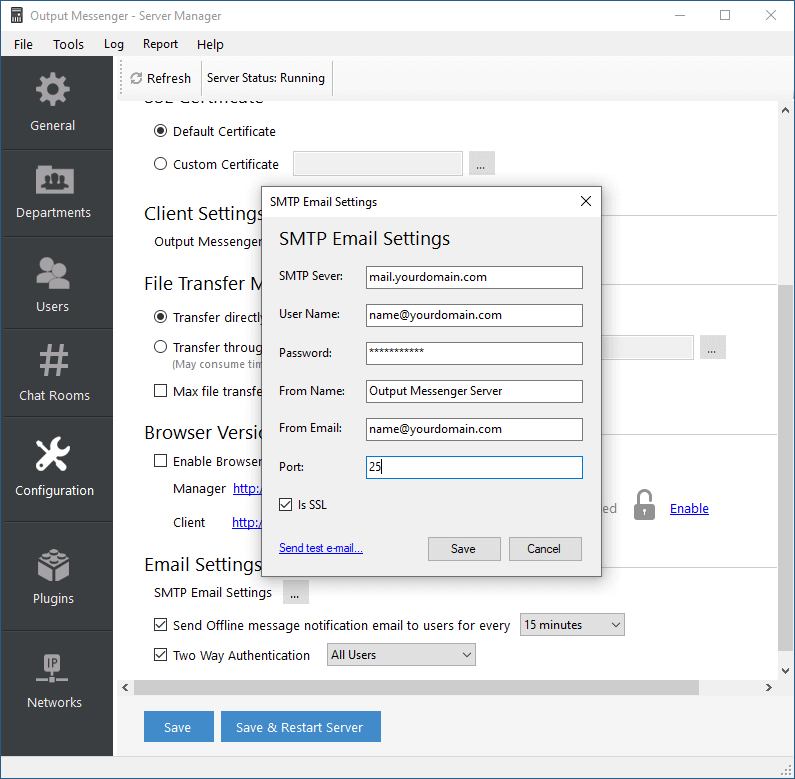Click the SMTP Server input field

(474, 277)
